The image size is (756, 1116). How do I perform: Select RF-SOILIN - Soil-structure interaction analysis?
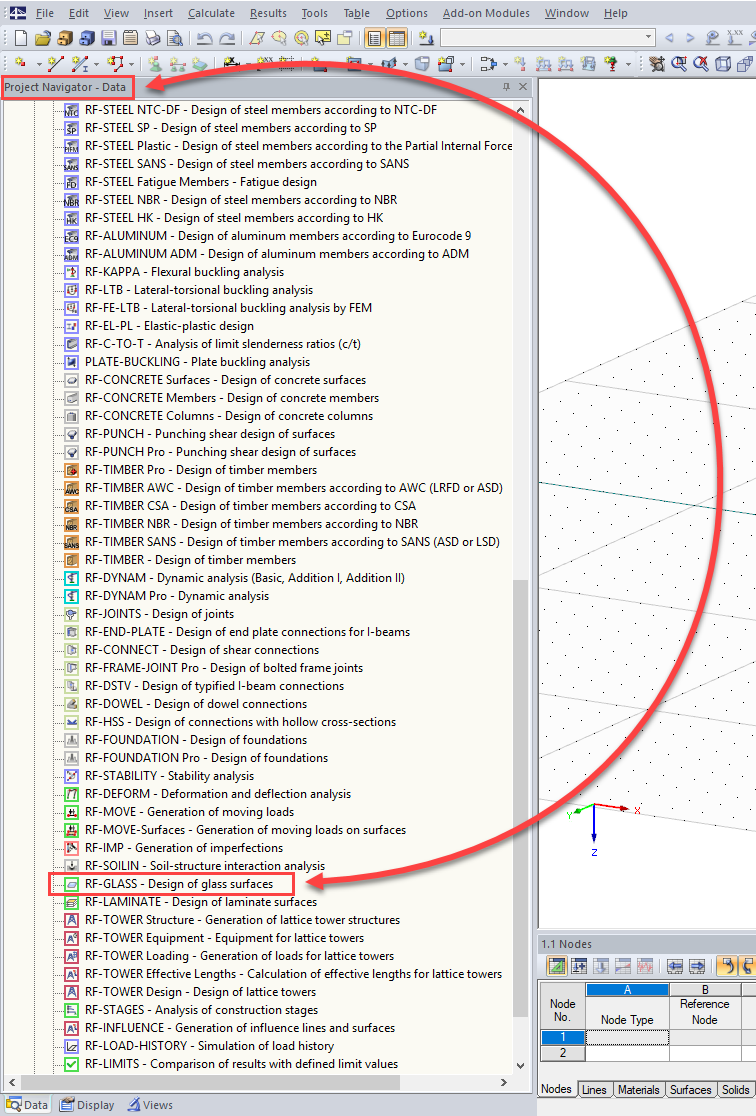click(204, 866)
